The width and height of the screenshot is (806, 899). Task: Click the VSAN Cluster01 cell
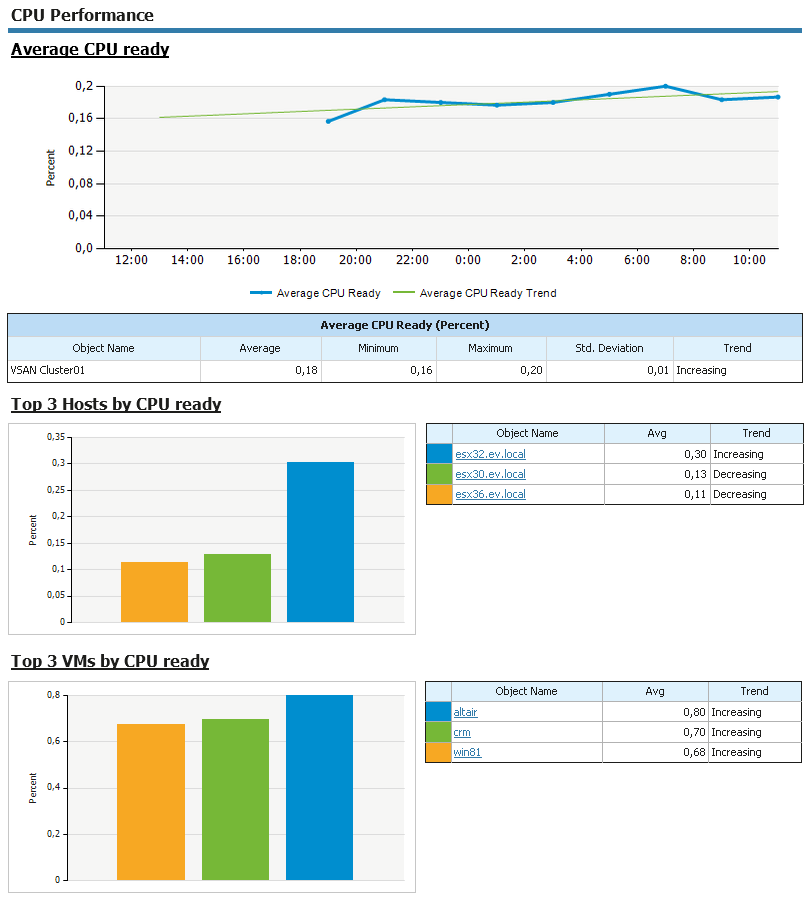104,370
